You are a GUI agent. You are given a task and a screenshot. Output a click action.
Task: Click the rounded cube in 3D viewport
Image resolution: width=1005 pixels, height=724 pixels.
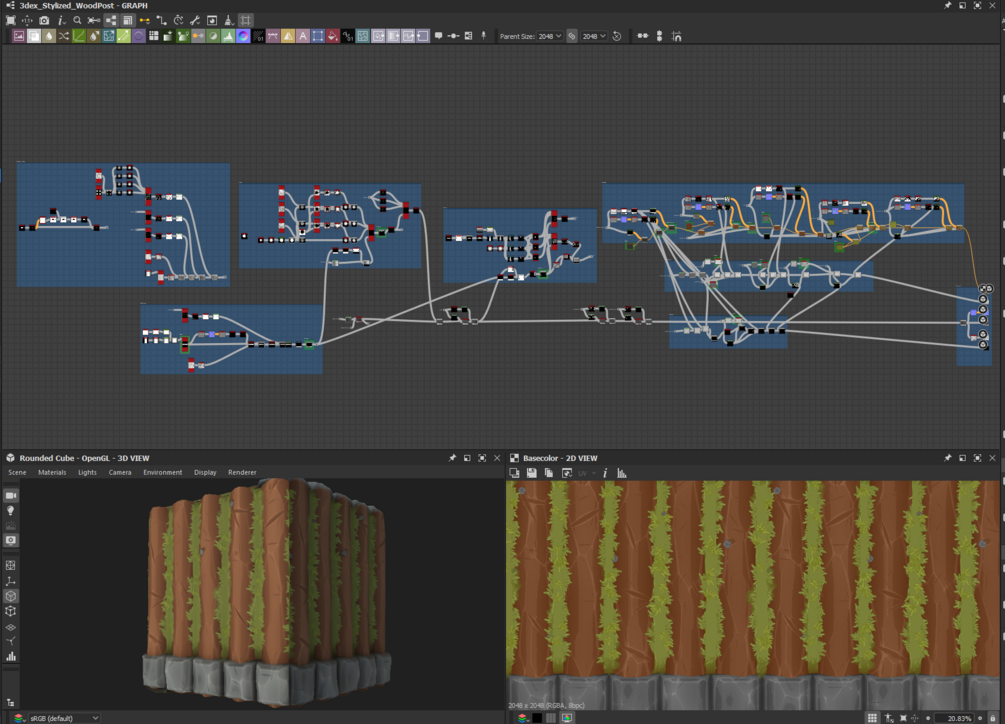click(266, 593)
